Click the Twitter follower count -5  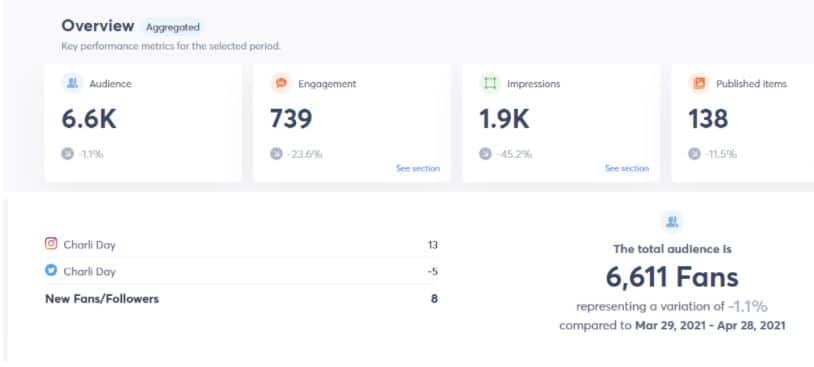tap(433, 271)
